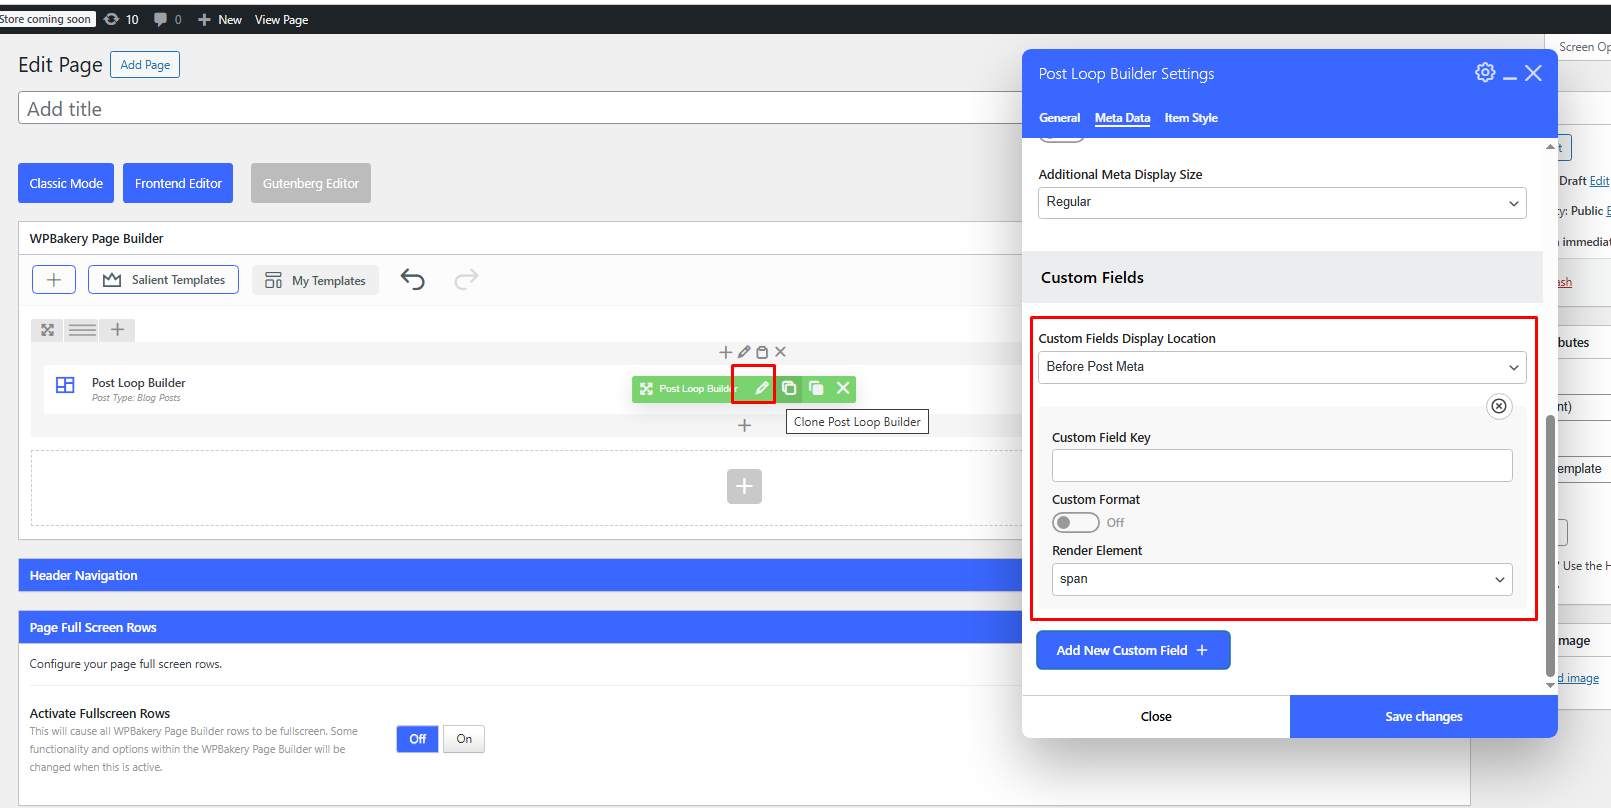This screenshot has width=1611, height=808.
Task: Open the settings gear in Post Loop Builder panel
Action: click(1485, 73)
